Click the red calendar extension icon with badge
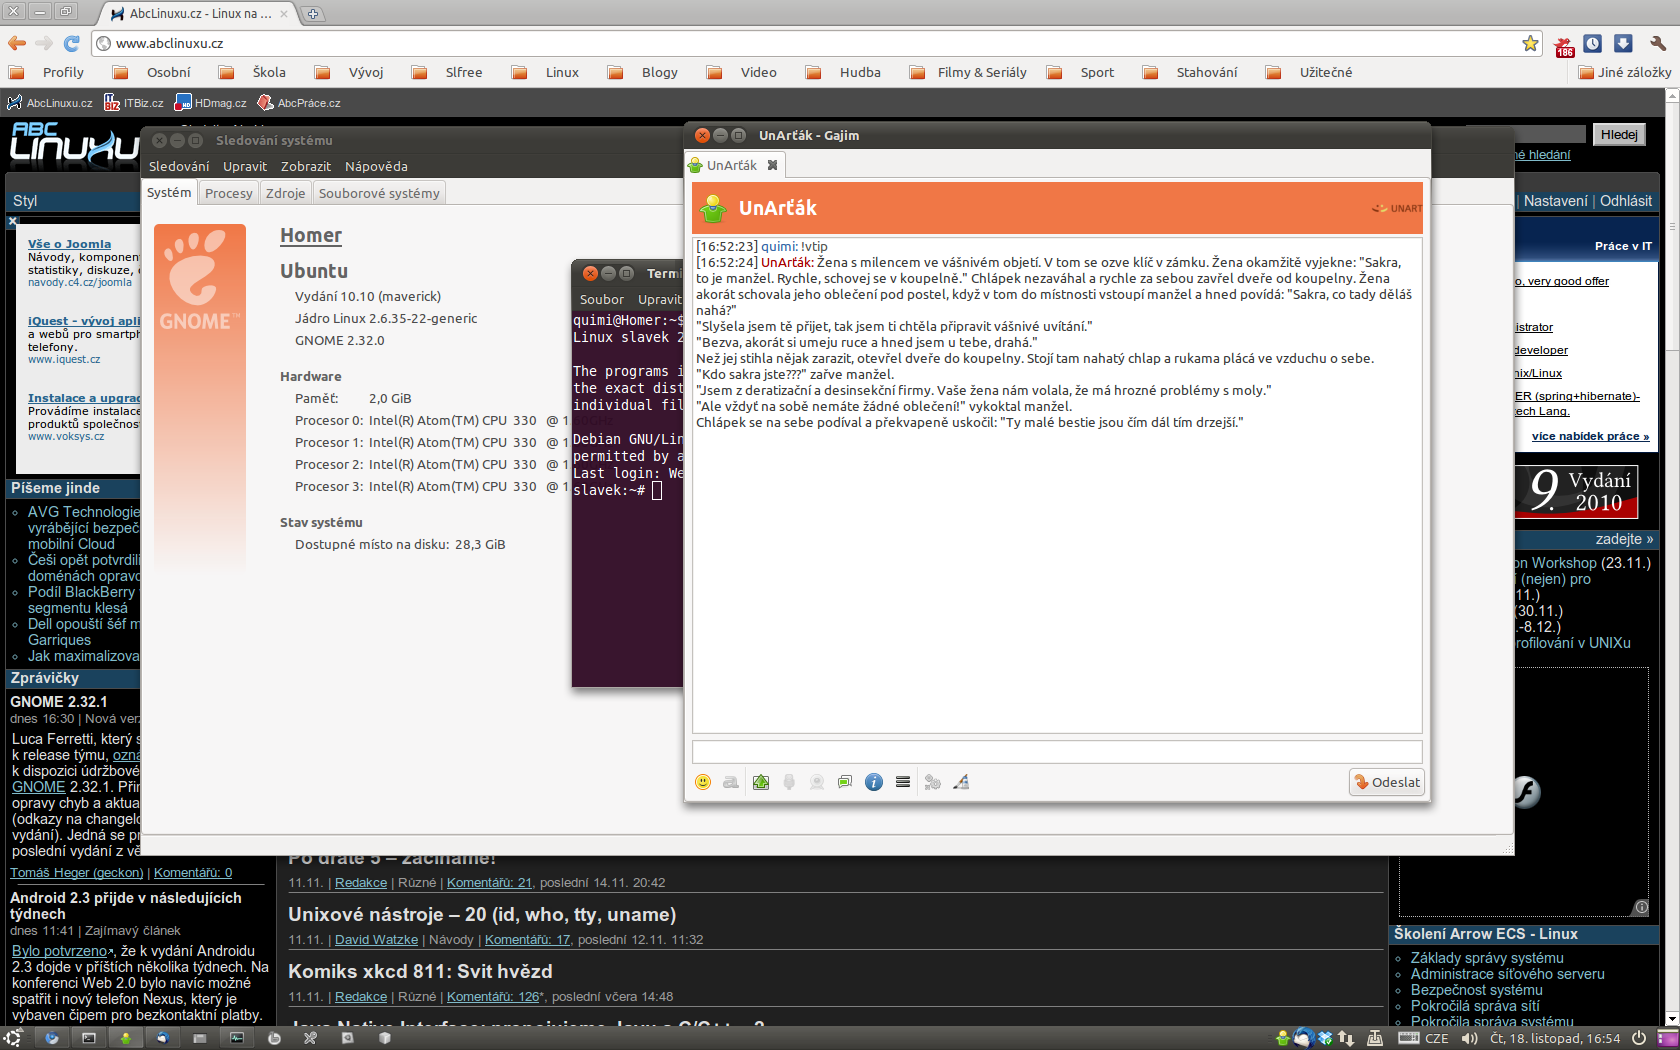This screenshot has width=1680, height=1050. (1564, 45)
